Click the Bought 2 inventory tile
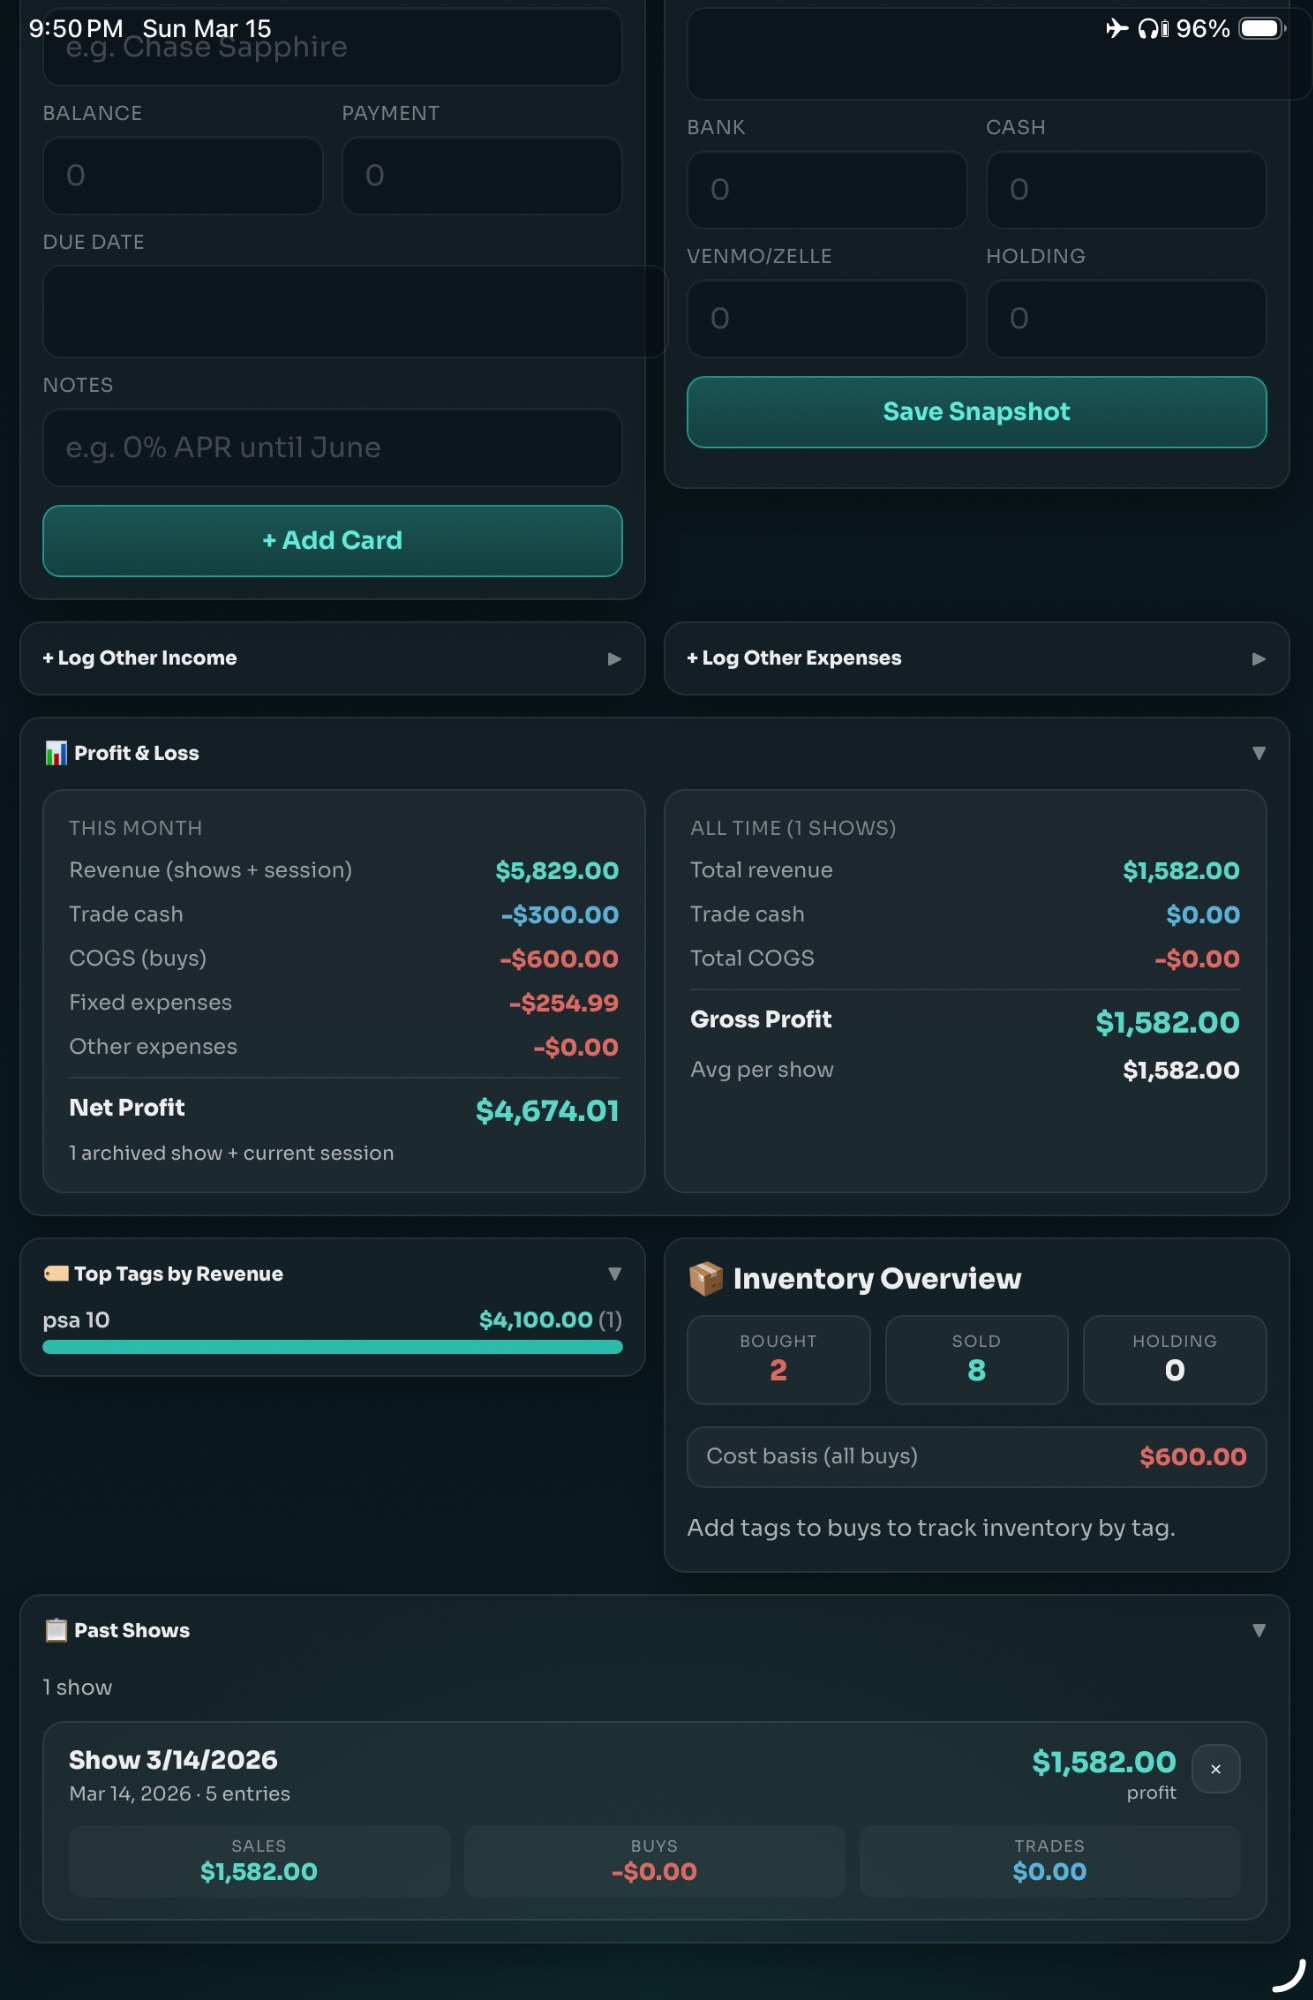This screenshot has width=1313, height=2000. 778,1360
